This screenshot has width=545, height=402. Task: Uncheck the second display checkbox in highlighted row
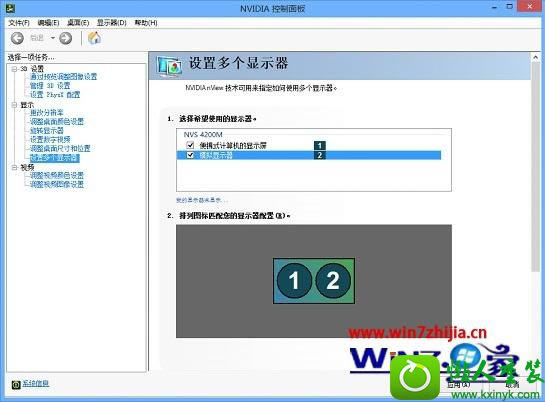tap(190, 155)
